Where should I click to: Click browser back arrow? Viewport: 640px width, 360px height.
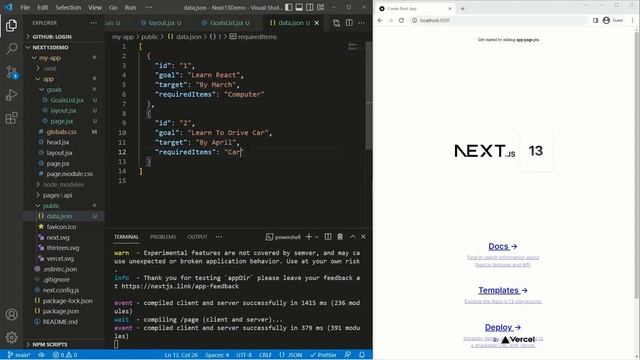tap(380, 20)
